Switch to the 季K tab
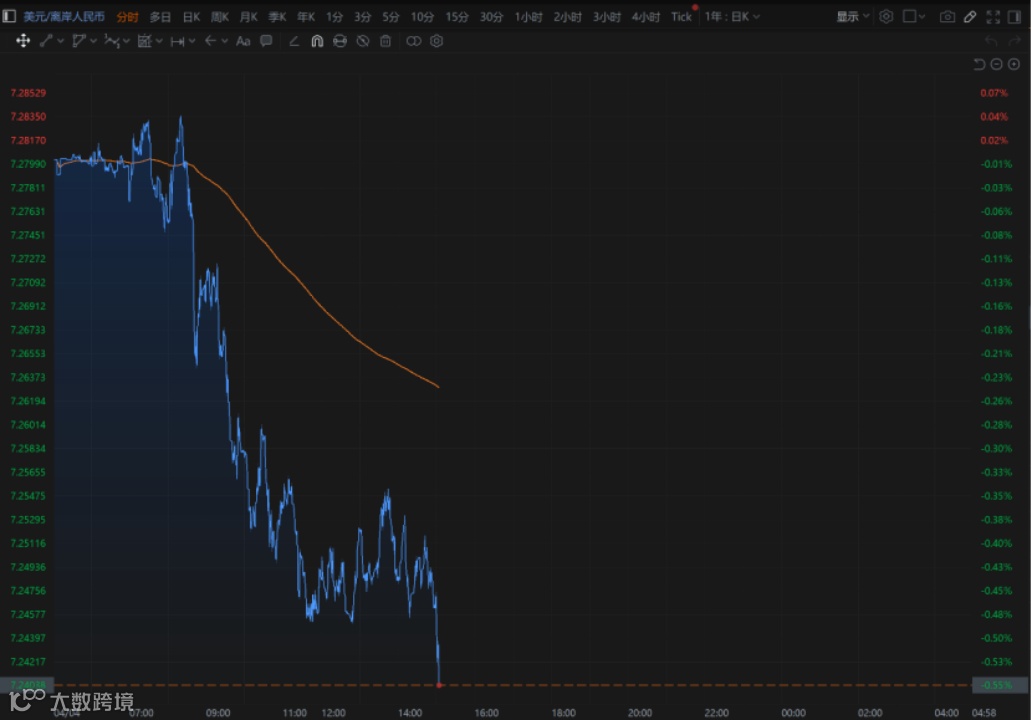The width and height of the screenshot is (1032, 720). coord(277,16)
